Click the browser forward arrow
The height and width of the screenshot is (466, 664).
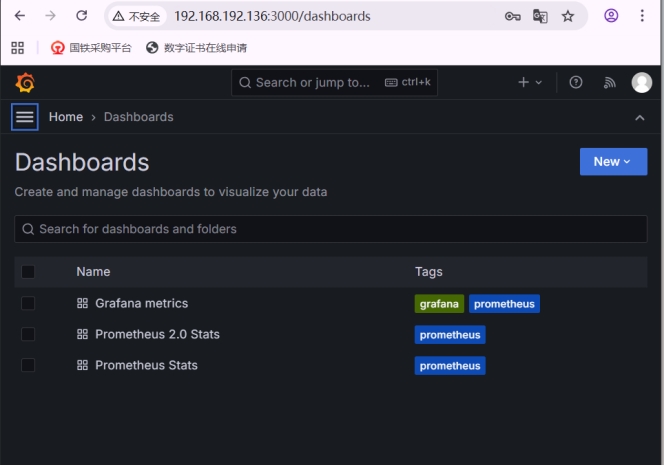point(50,16)
